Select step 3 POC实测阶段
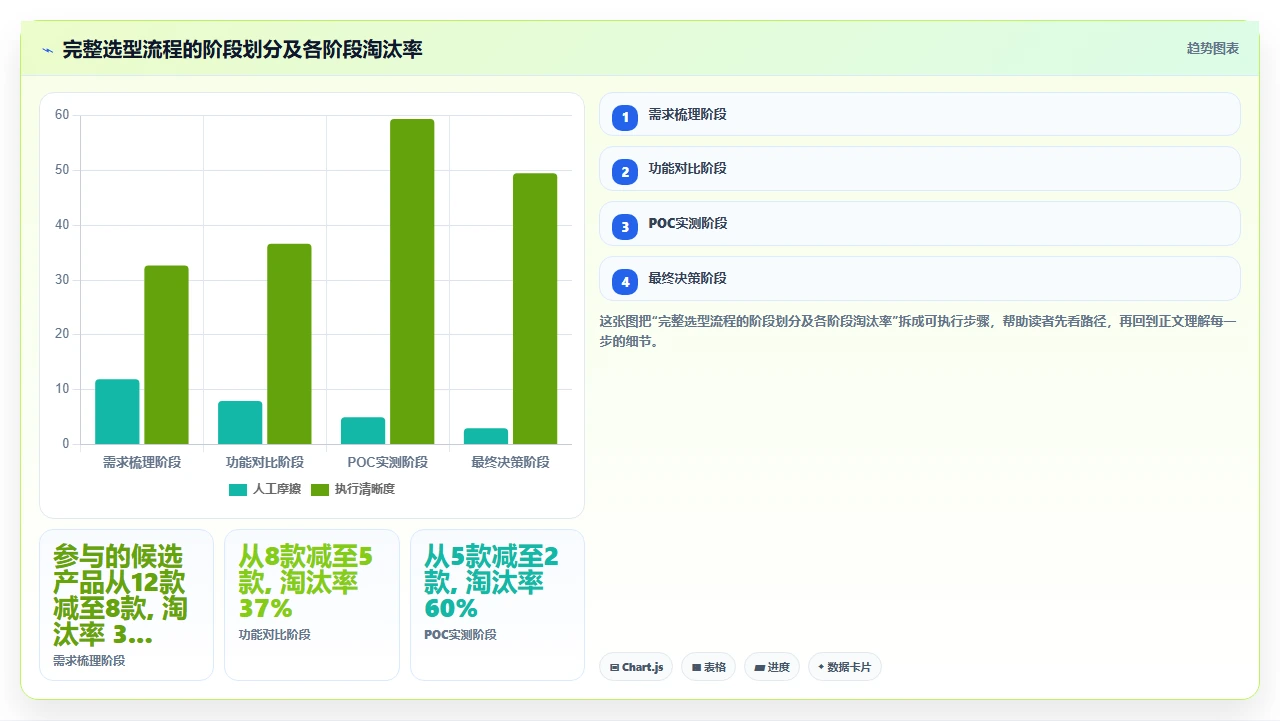 (x=919, y=224)
